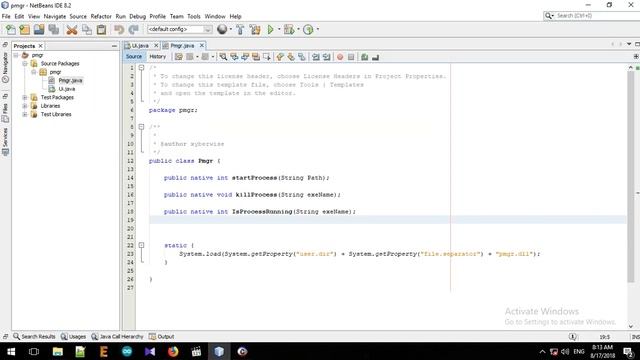Open the Tools menu
The image size is (640, 360).
pyautogui.click(x=194, y=16)
